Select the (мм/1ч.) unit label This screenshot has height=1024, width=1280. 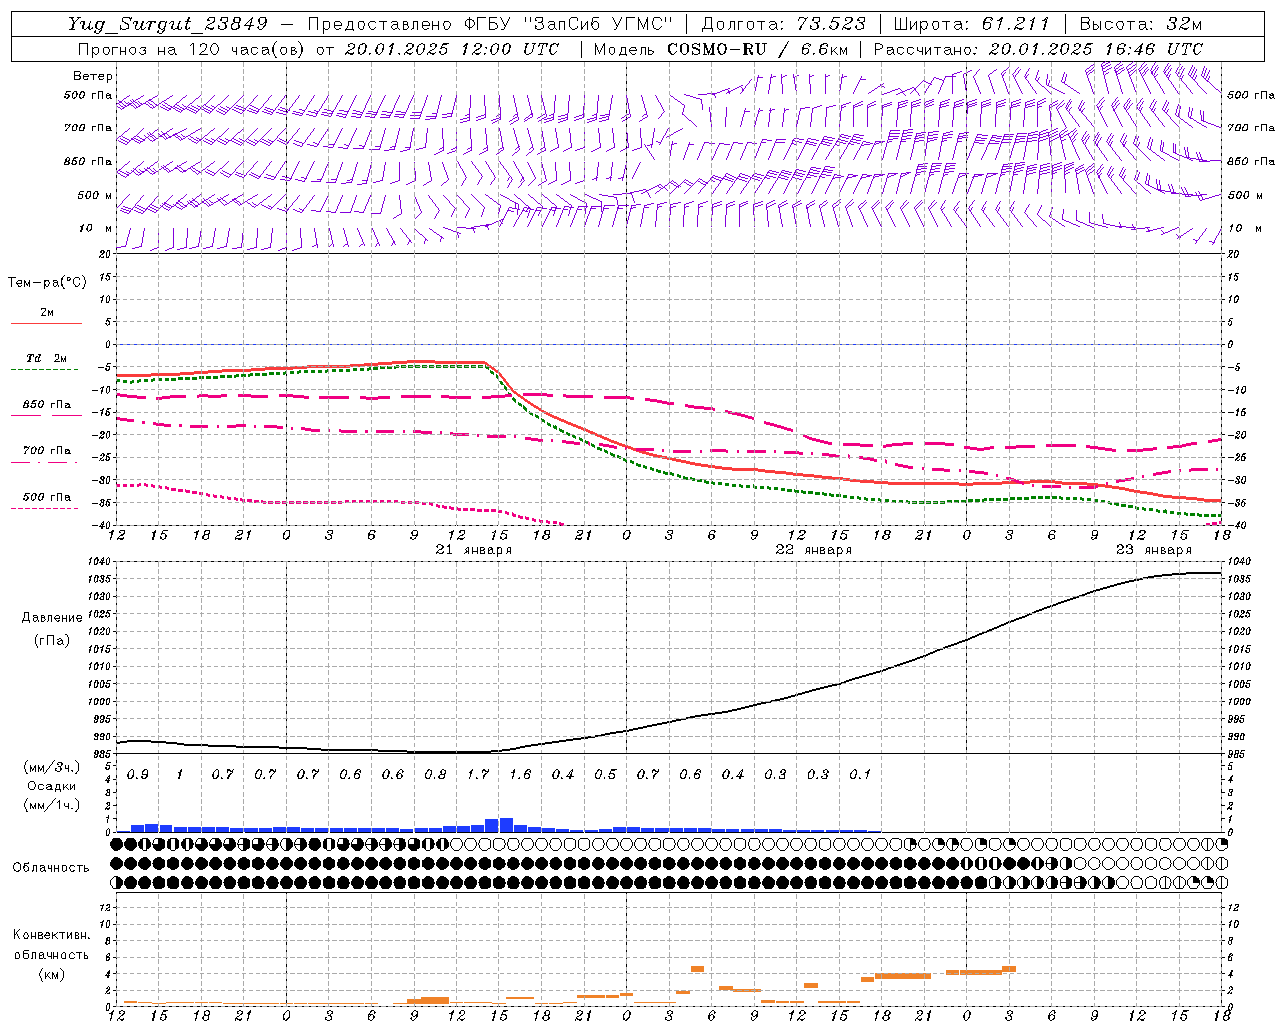tap(52, 804)
